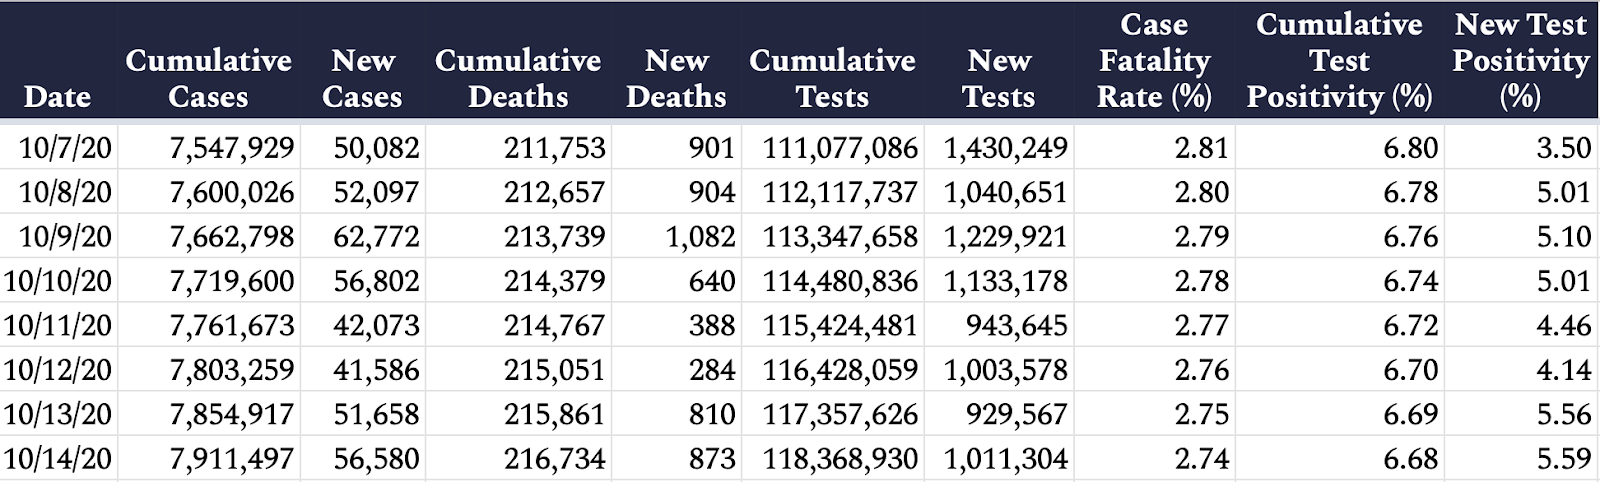Select the Cumulative Test Positivity header
1600x482 pixels.
[x=1339, y=60]
